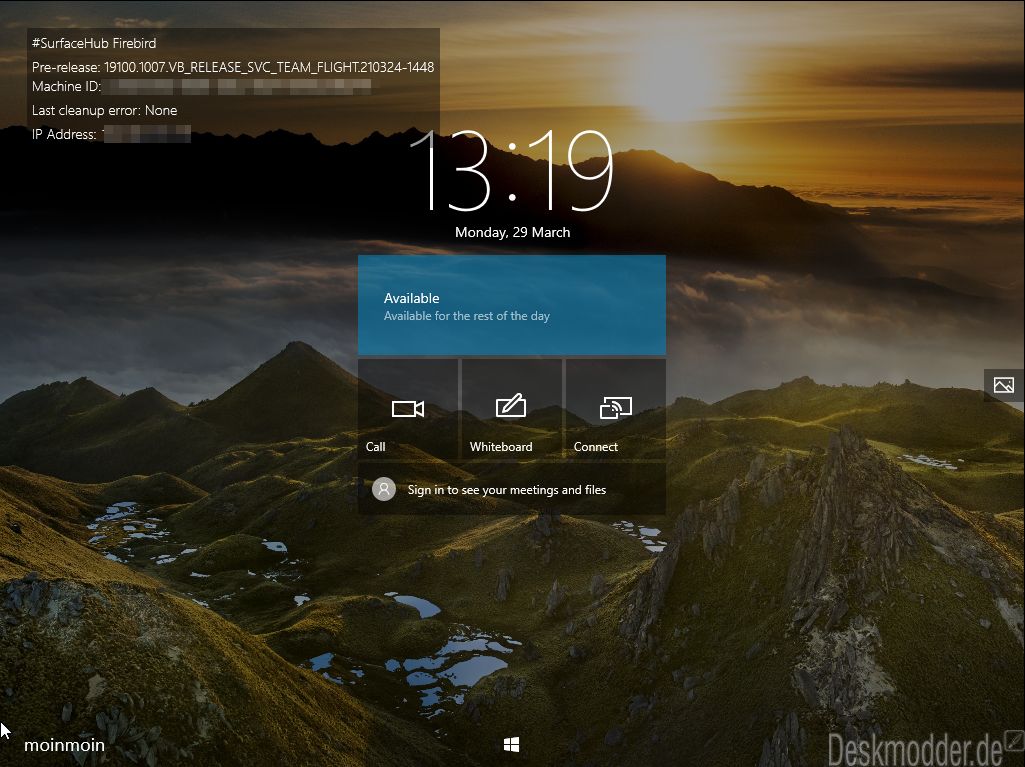Viewport: 1025px width, 767px height.
Task: Open Whiteboard via its pen icon
Action: point(511,405)
